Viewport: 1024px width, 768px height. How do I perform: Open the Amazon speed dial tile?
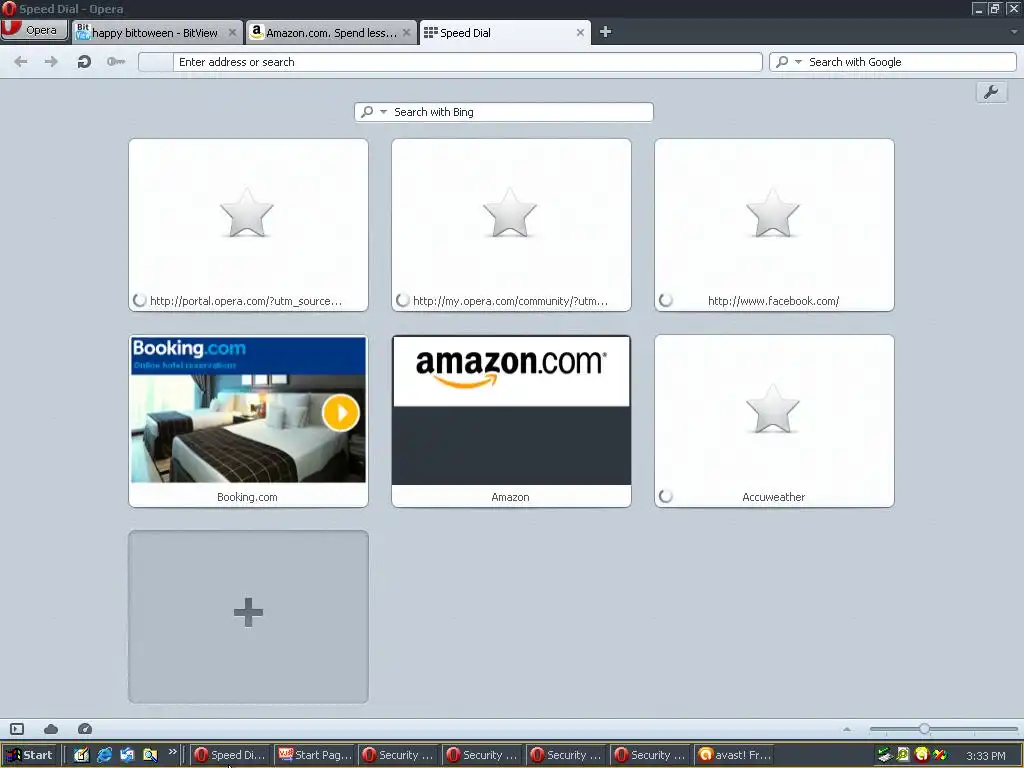pos(511,421)
